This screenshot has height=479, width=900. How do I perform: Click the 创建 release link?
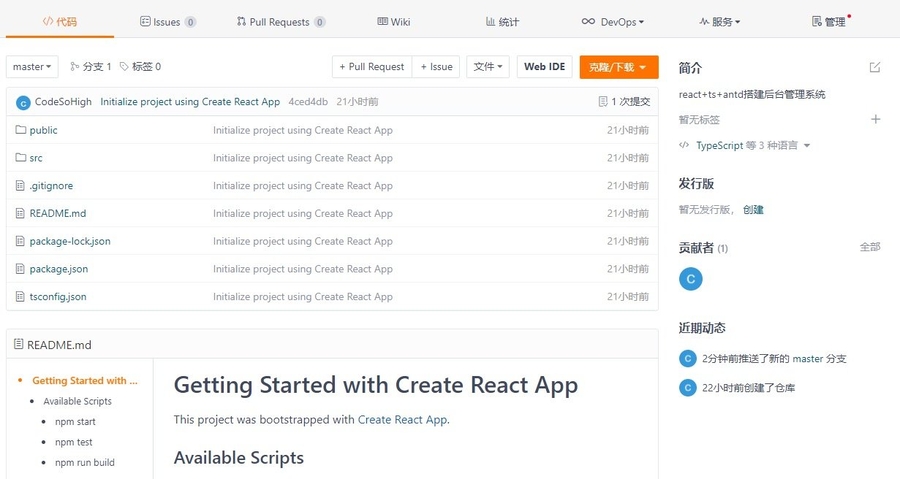[x=753, y=210]
